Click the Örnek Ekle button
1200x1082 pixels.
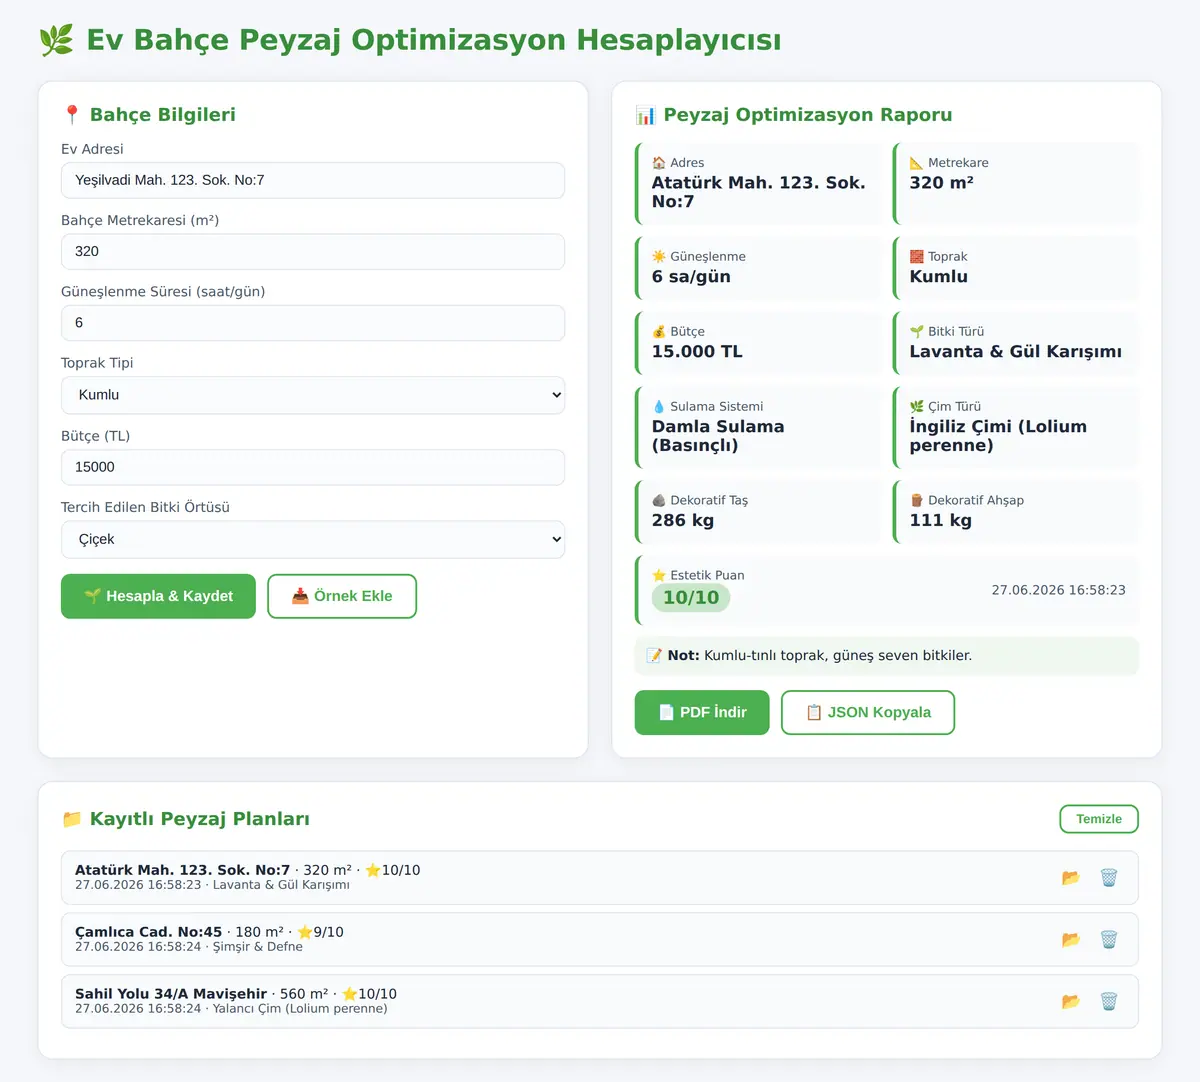[x=342, y=596]
